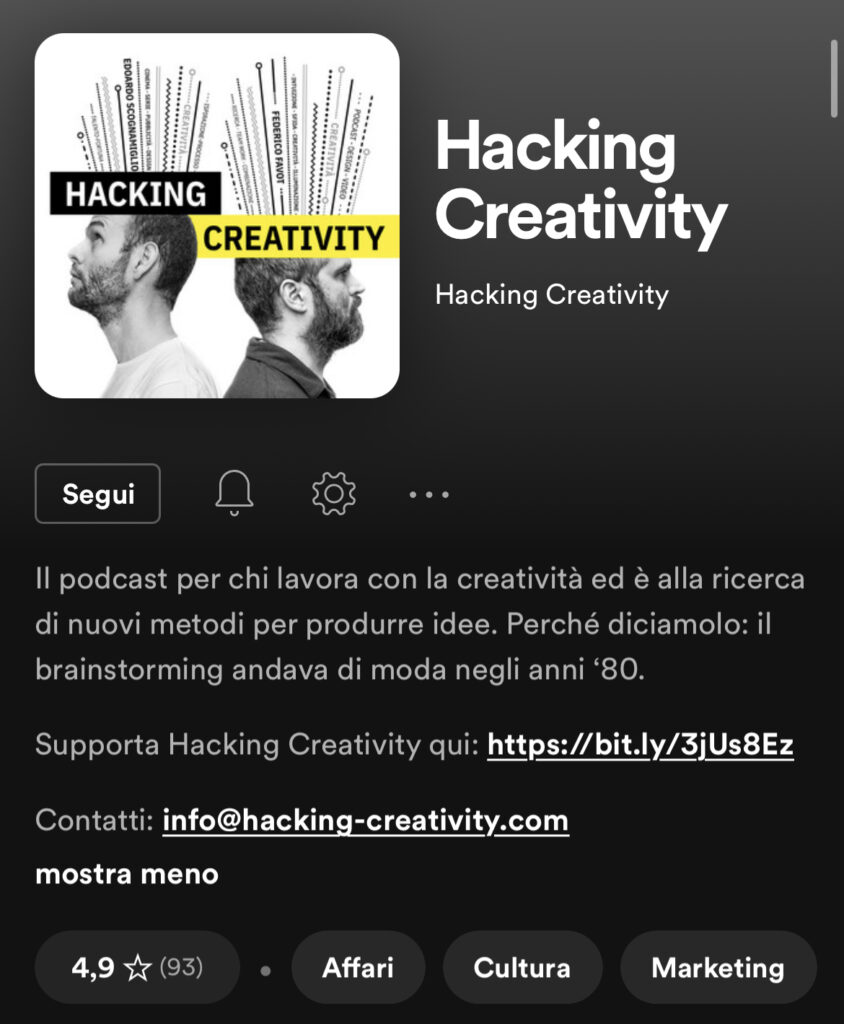Viewport: 844px width, 1024px height.
Task: Click the large Hacking Creativity title
Action: pos(580,181)
